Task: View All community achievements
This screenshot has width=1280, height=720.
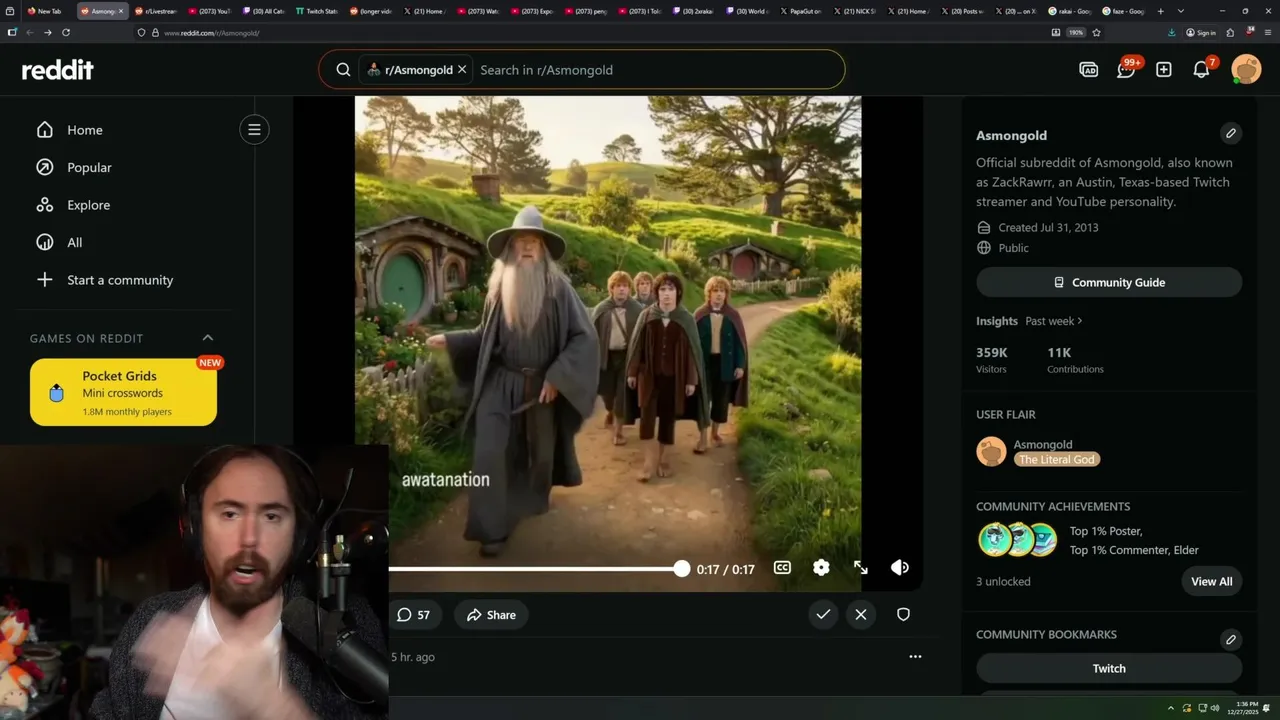Action: [1211, 581]
